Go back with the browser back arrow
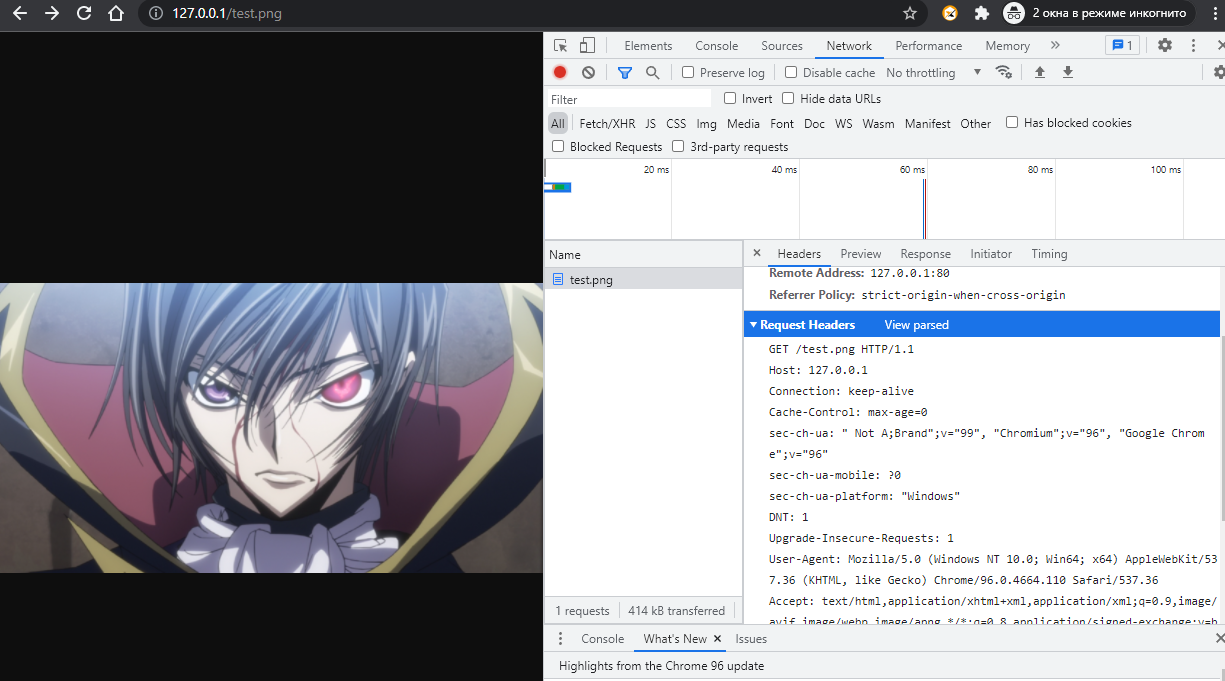 [x=20, y=14]
